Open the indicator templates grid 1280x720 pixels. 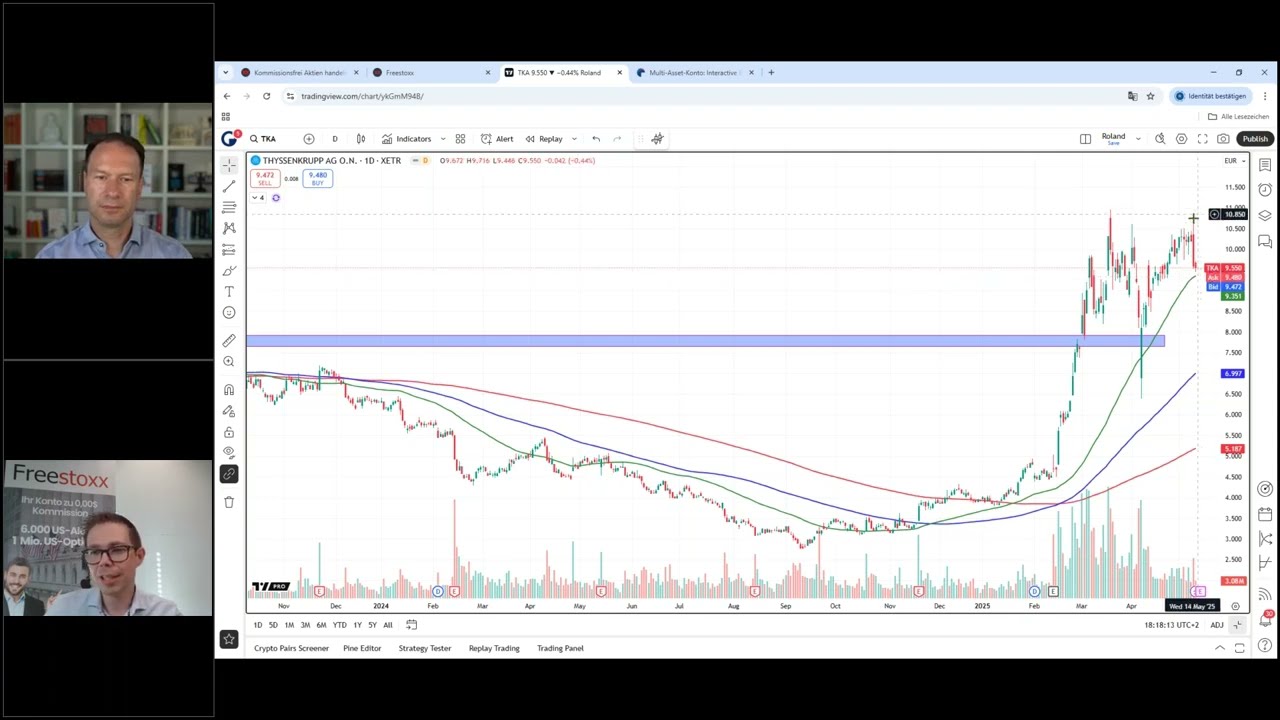pos(460,139)
